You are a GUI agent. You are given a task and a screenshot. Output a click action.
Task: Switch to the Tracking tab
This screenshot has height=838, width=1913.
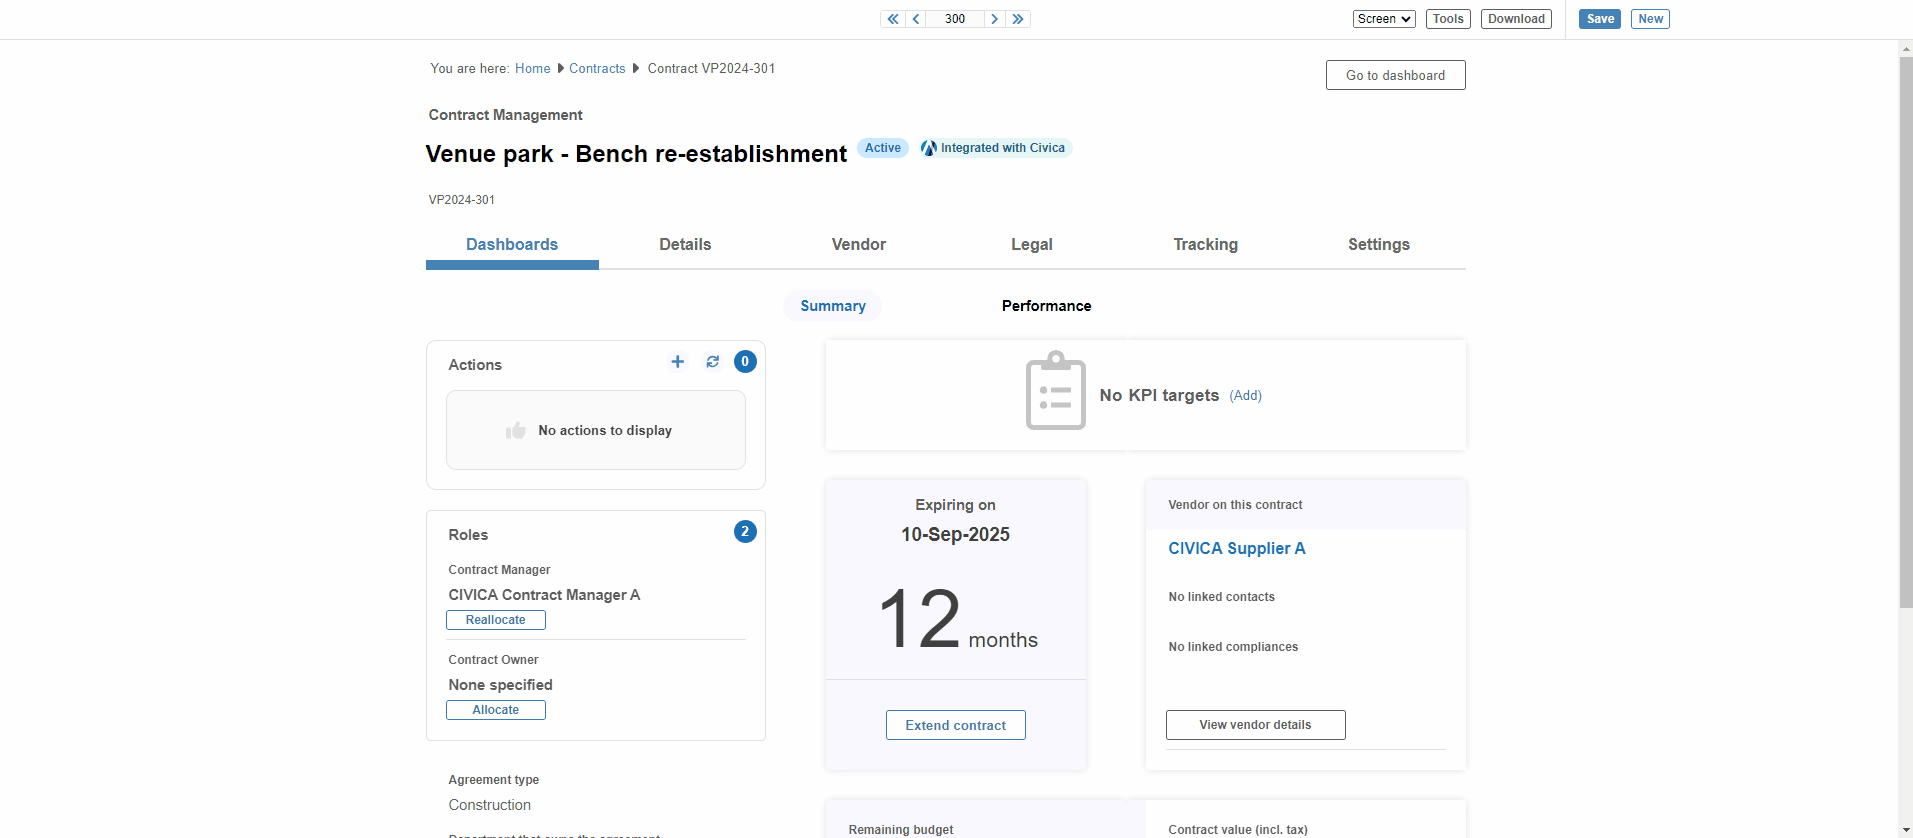(x=1205, y=245)
